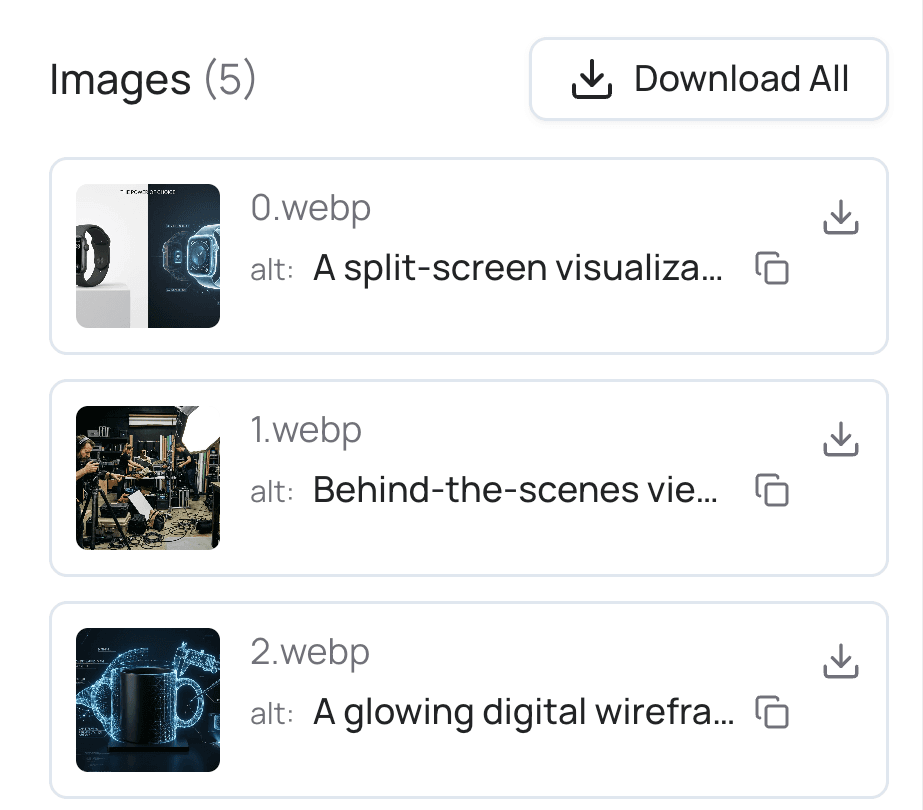This screenshot has width=923, height=810.
Task: Click the download arrow inside Download All
Action: [x=591, y=78]
